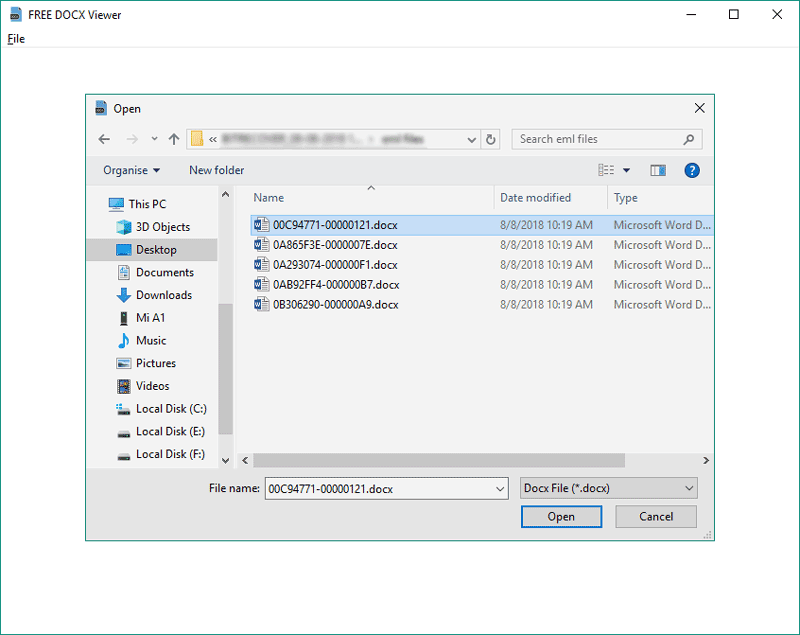Change the file view layout icon
The height and width of the screenshot is (635, 800).
click(606, 170)
